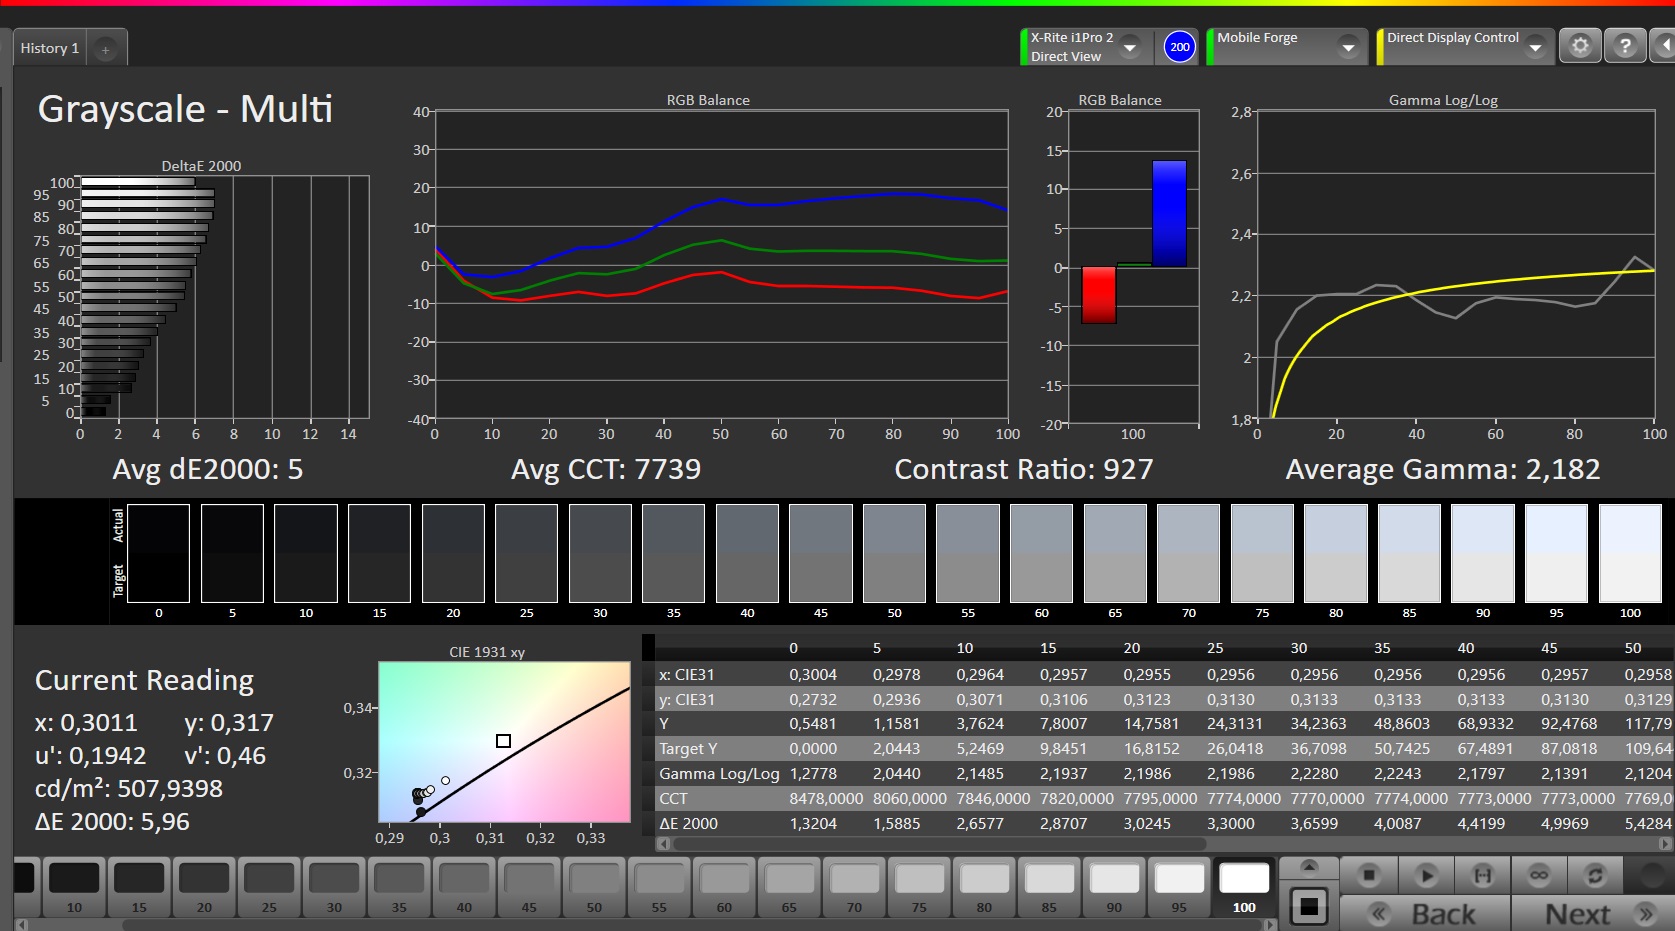Click the Contrast Ratio: 927 readout
This screenshot has width=1675, height=931.
(x=1024, y=469)
